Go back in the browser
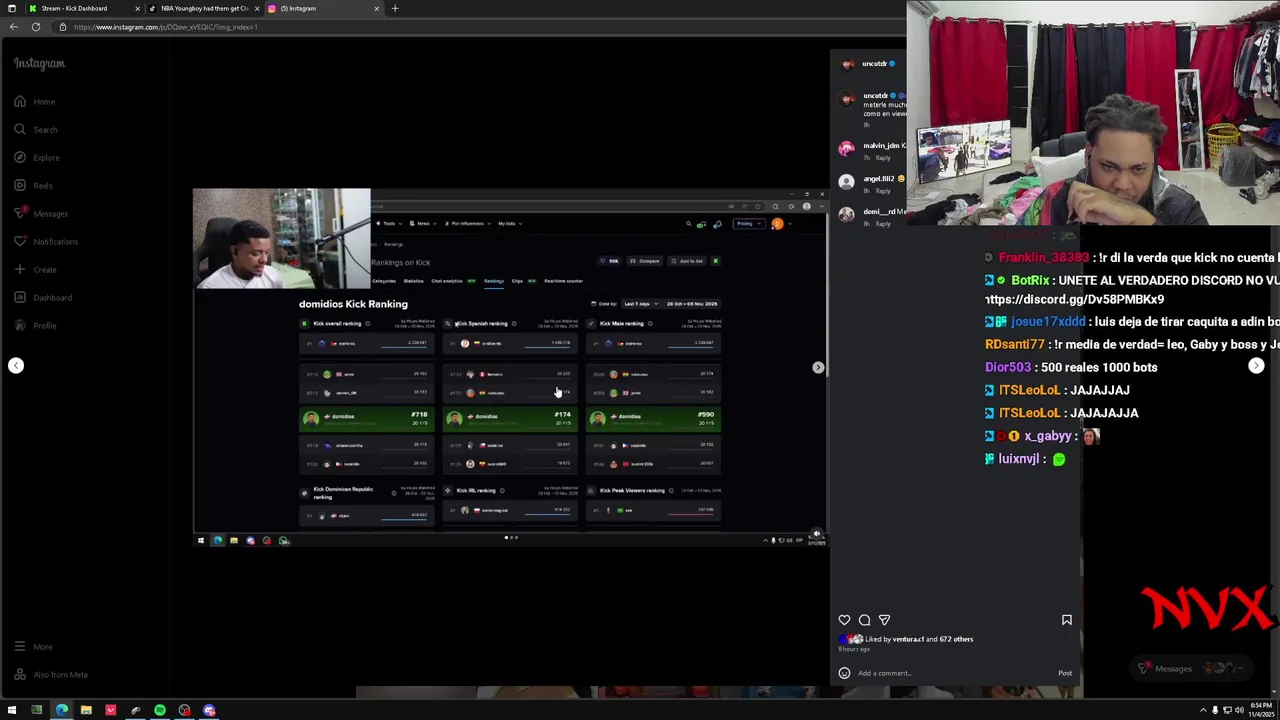Image resolution: width=1280 pixels, height=720 pixels. pos(13,27)
